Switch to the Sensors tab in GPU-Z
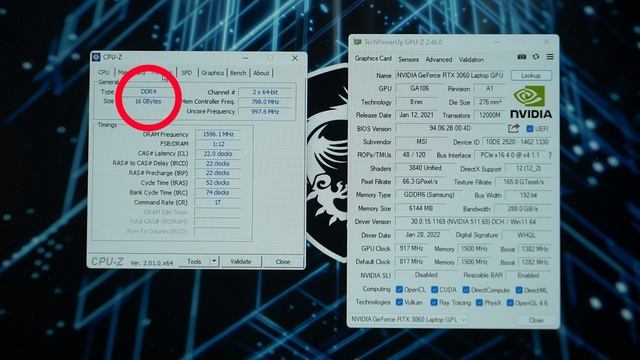640x360 pixels. coord(408,60)
